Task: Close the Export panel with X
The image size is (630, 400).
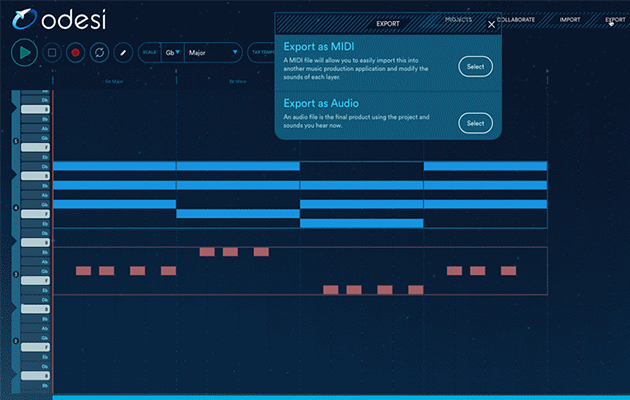Action: 491,24
